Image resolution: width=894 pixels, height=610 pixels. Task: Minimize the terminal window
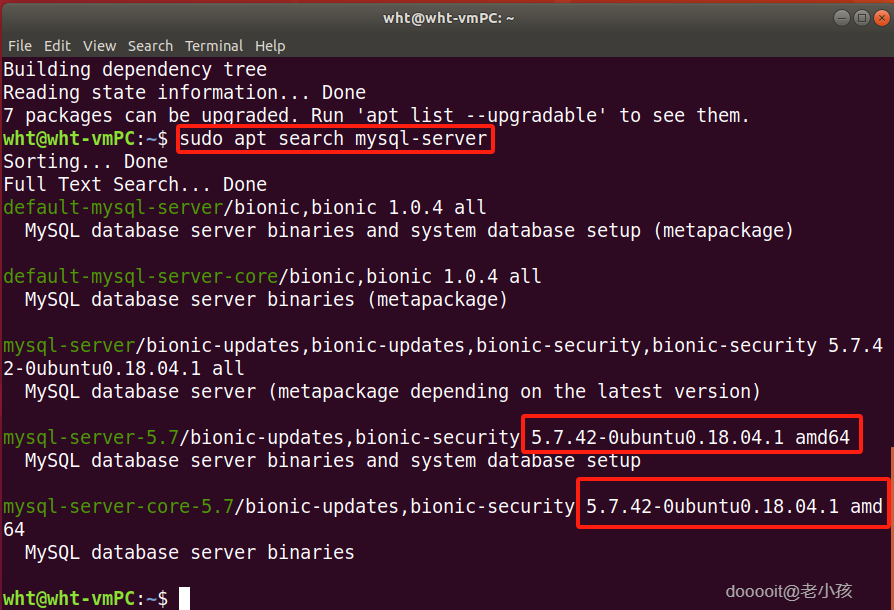point(843,18)
